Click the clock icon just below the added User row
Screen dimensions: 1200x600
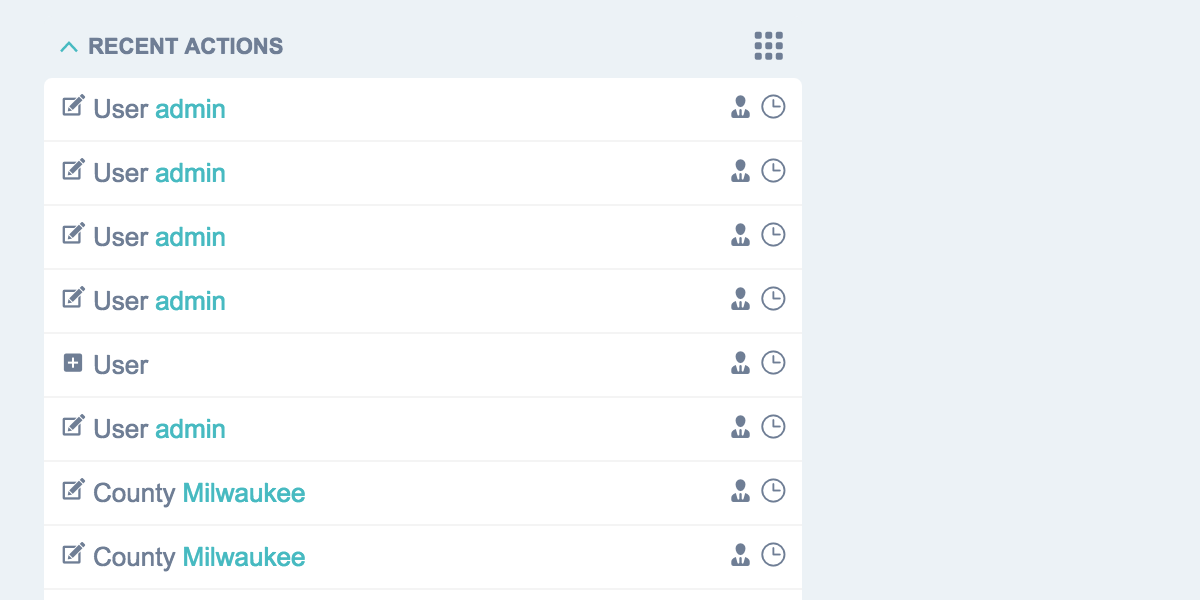click(773, 427)
